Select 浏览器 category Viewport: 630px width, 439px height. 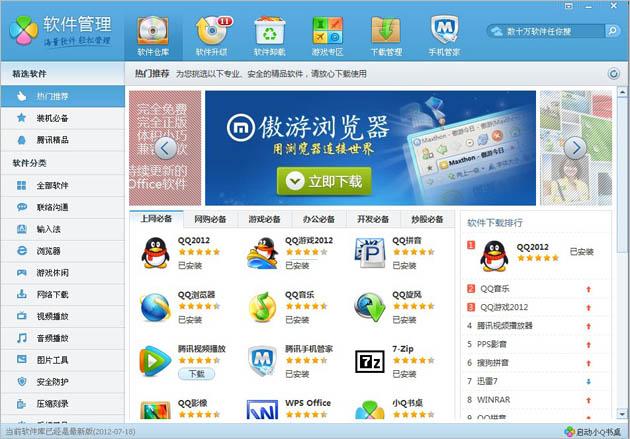pos(63,251)
